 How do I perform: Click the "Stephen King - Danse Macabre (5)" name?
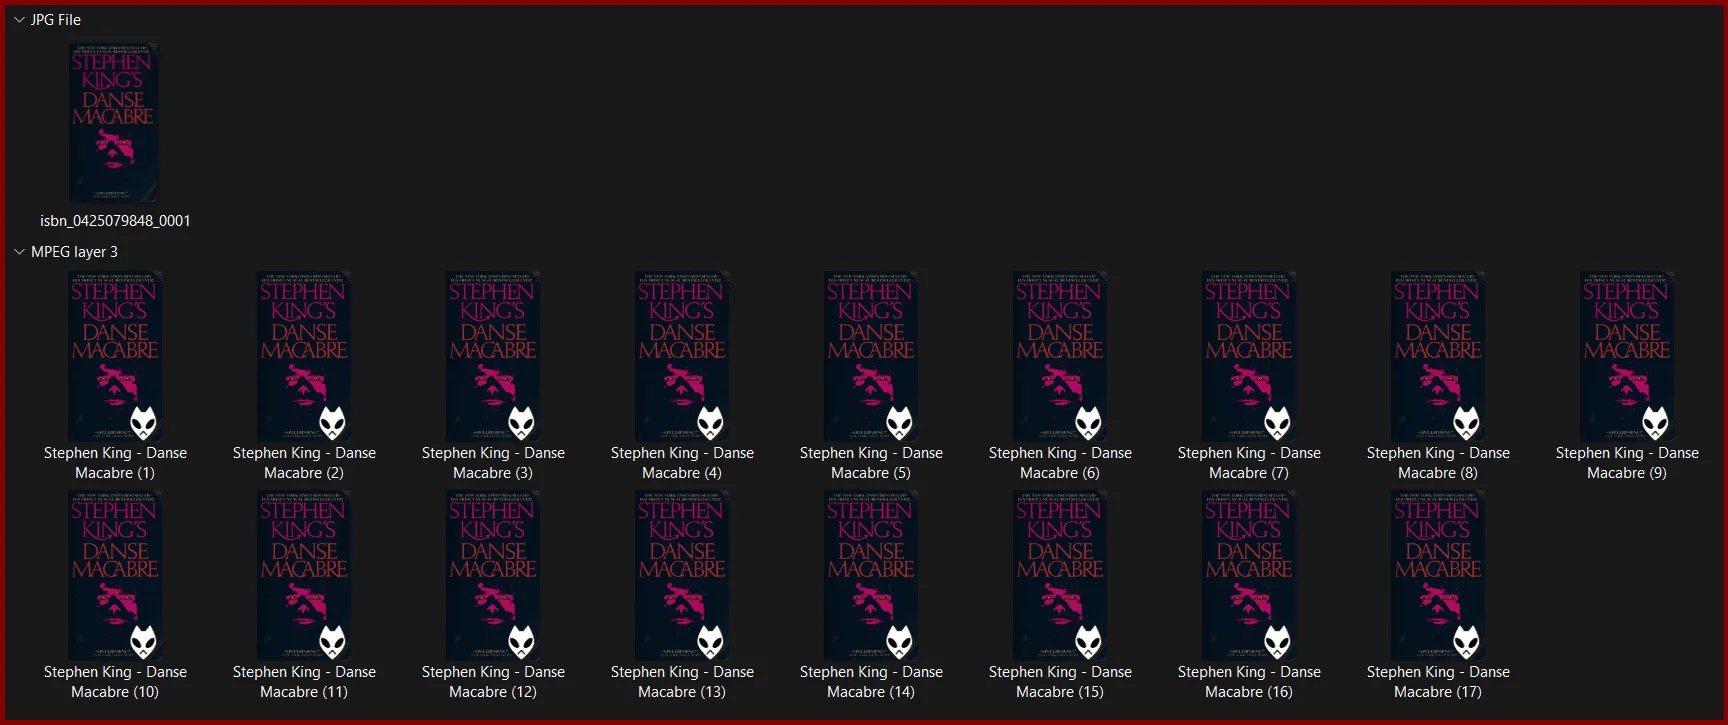click(x=871, y=463)
